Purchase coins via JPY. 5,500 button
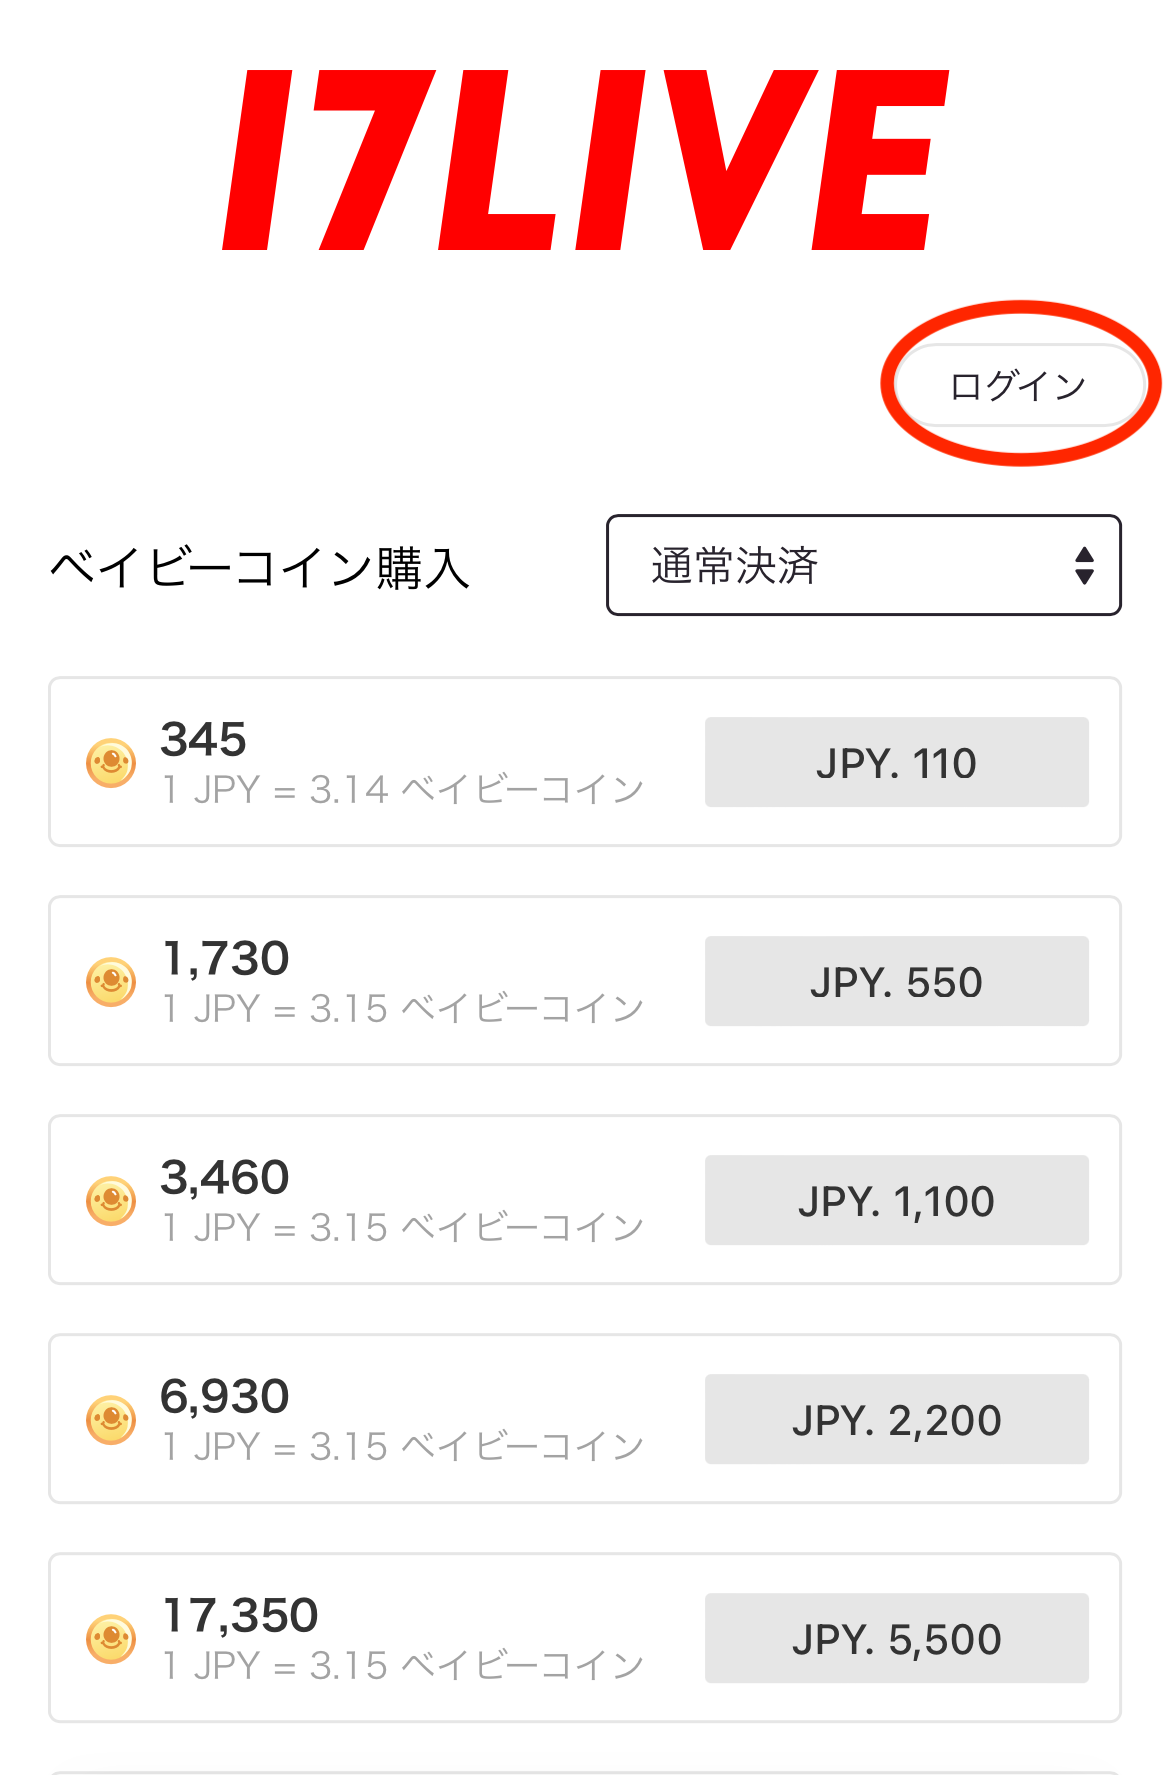Screen dimensions: 1170x1775 pos(896,1639)
